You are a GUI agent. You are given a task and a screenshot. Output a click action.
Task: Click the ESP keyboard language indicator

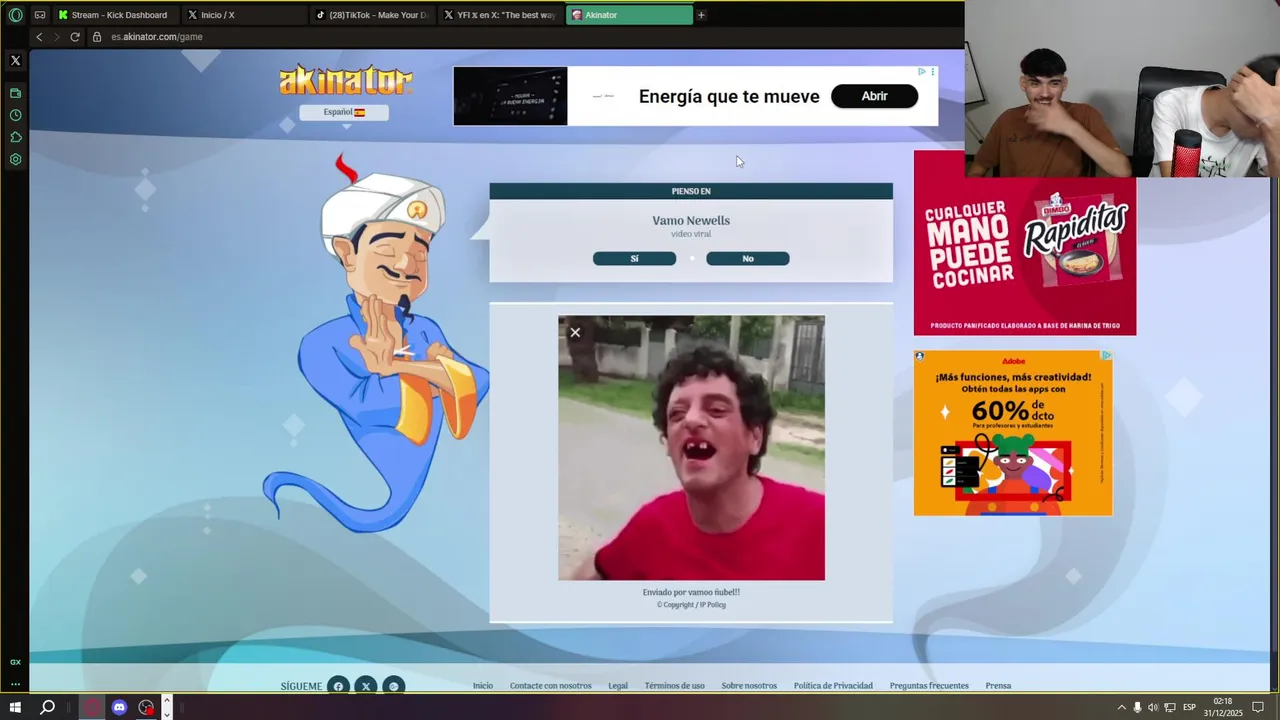pos(1190,707)
